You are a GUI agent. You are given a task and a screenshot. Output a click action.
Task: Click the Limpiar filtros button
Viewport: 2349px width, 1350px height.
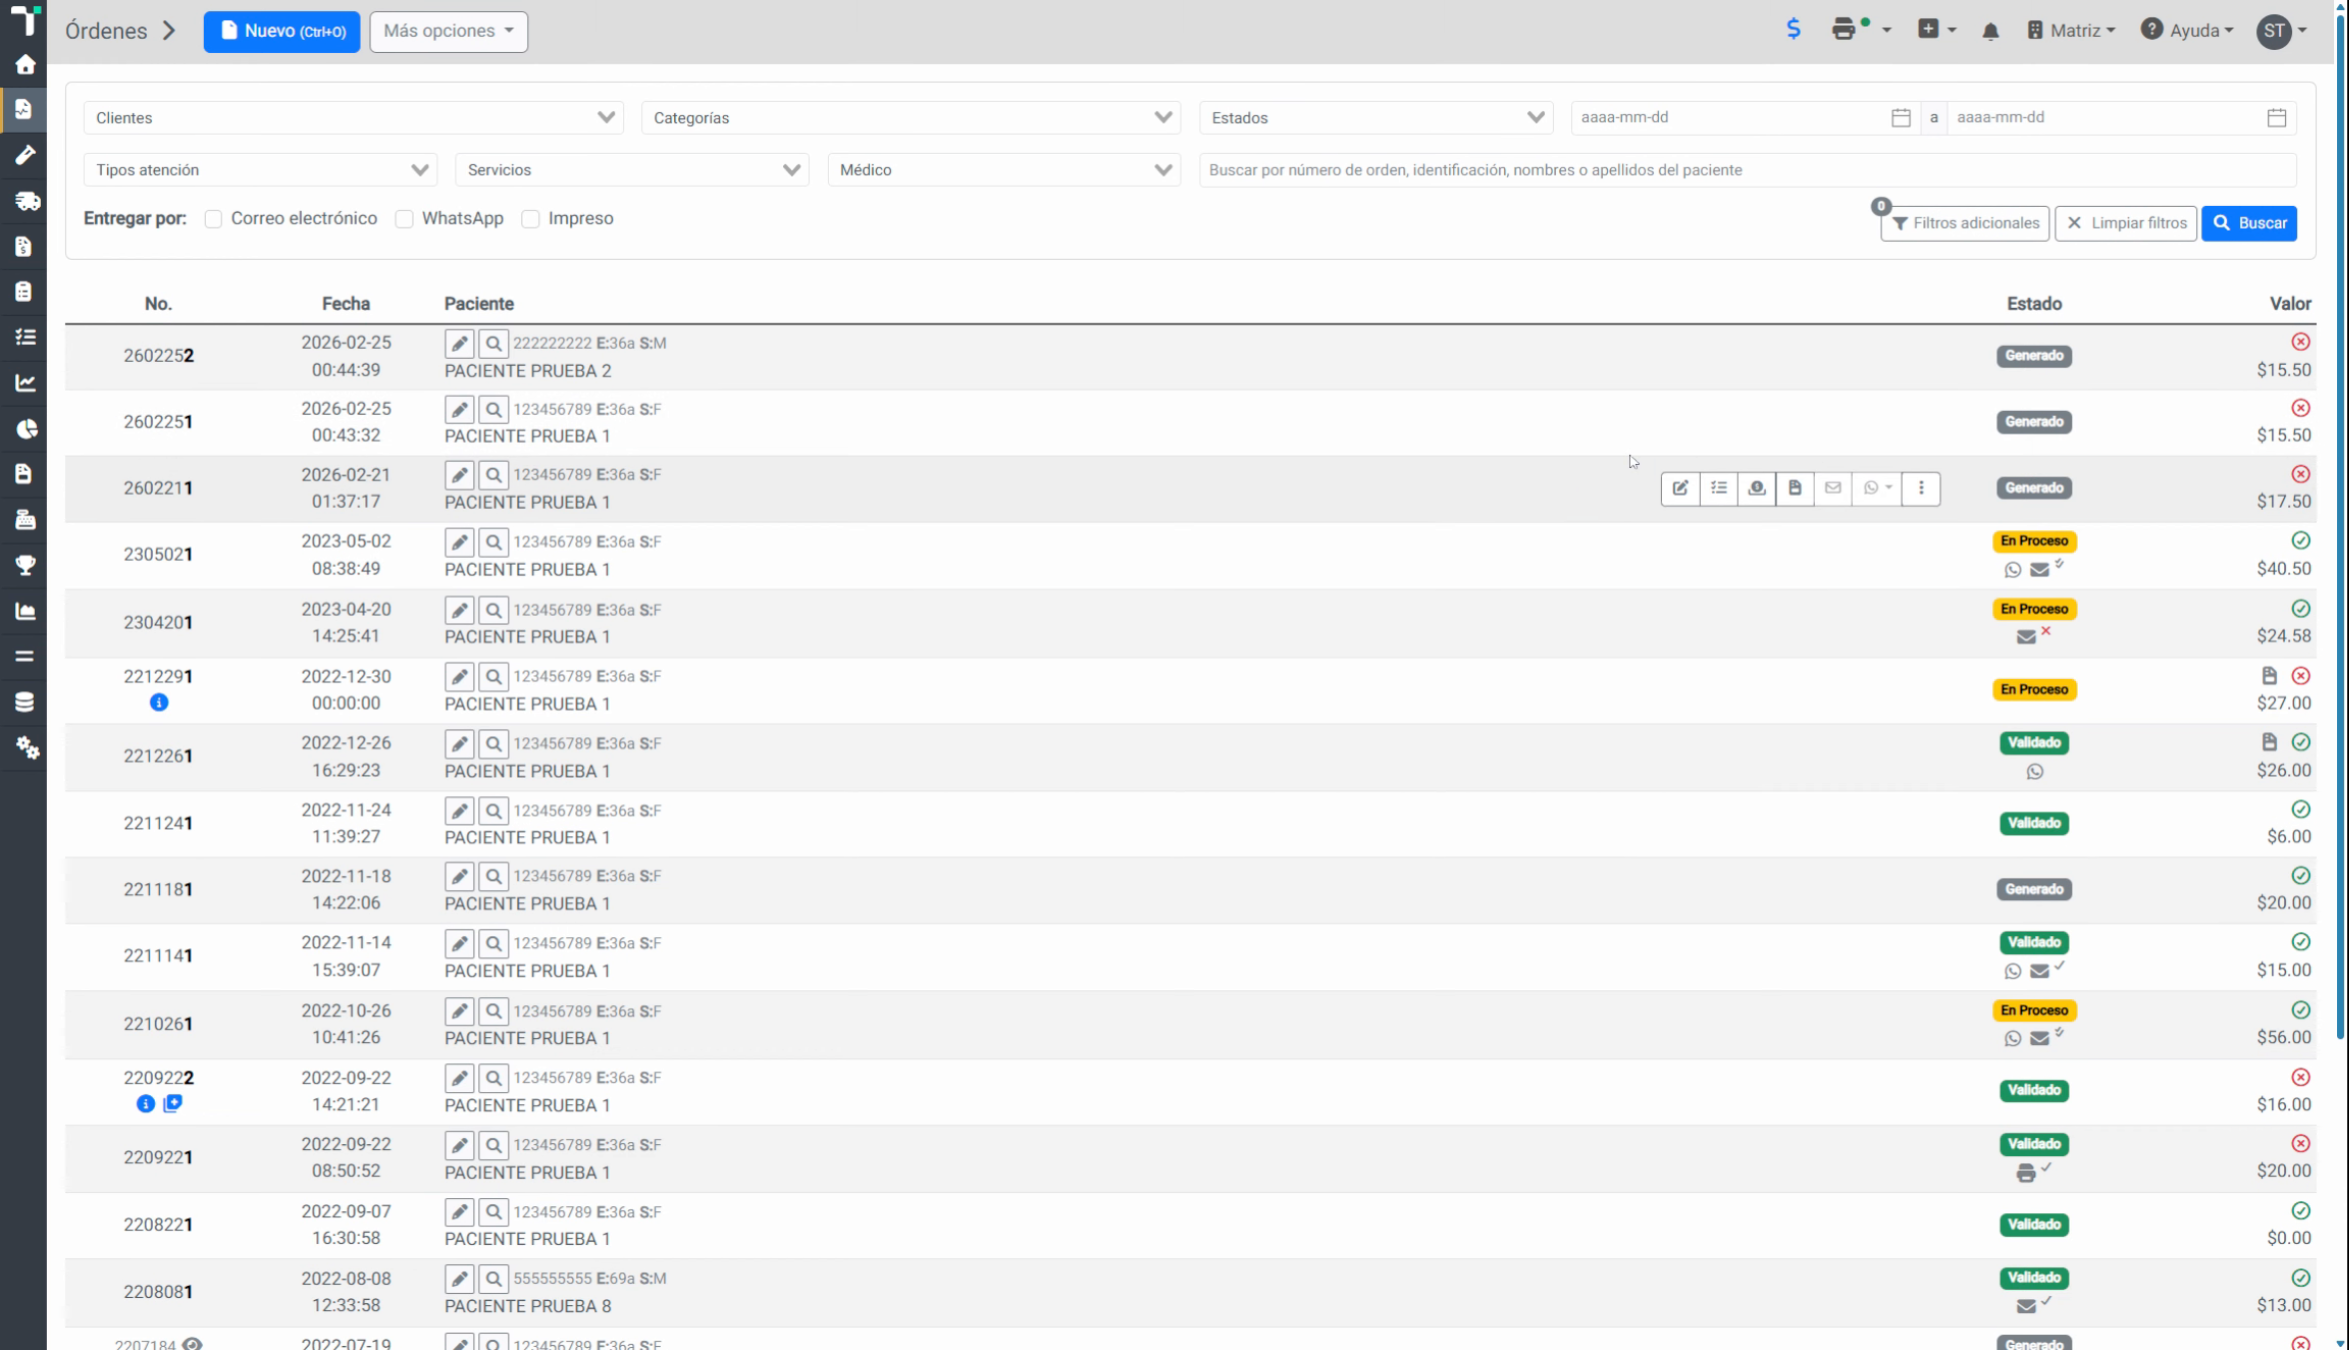click(x=2125, y=223)
